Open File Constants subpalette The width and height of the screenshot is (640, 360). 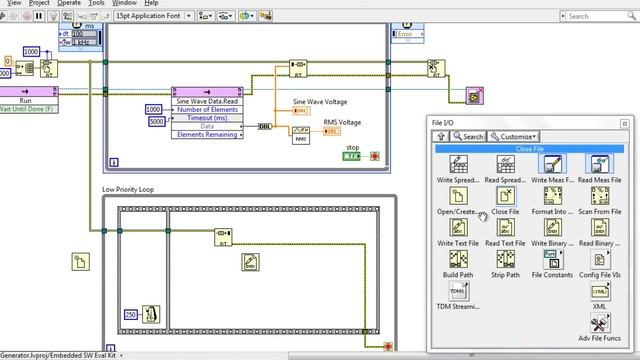[552, 259]
